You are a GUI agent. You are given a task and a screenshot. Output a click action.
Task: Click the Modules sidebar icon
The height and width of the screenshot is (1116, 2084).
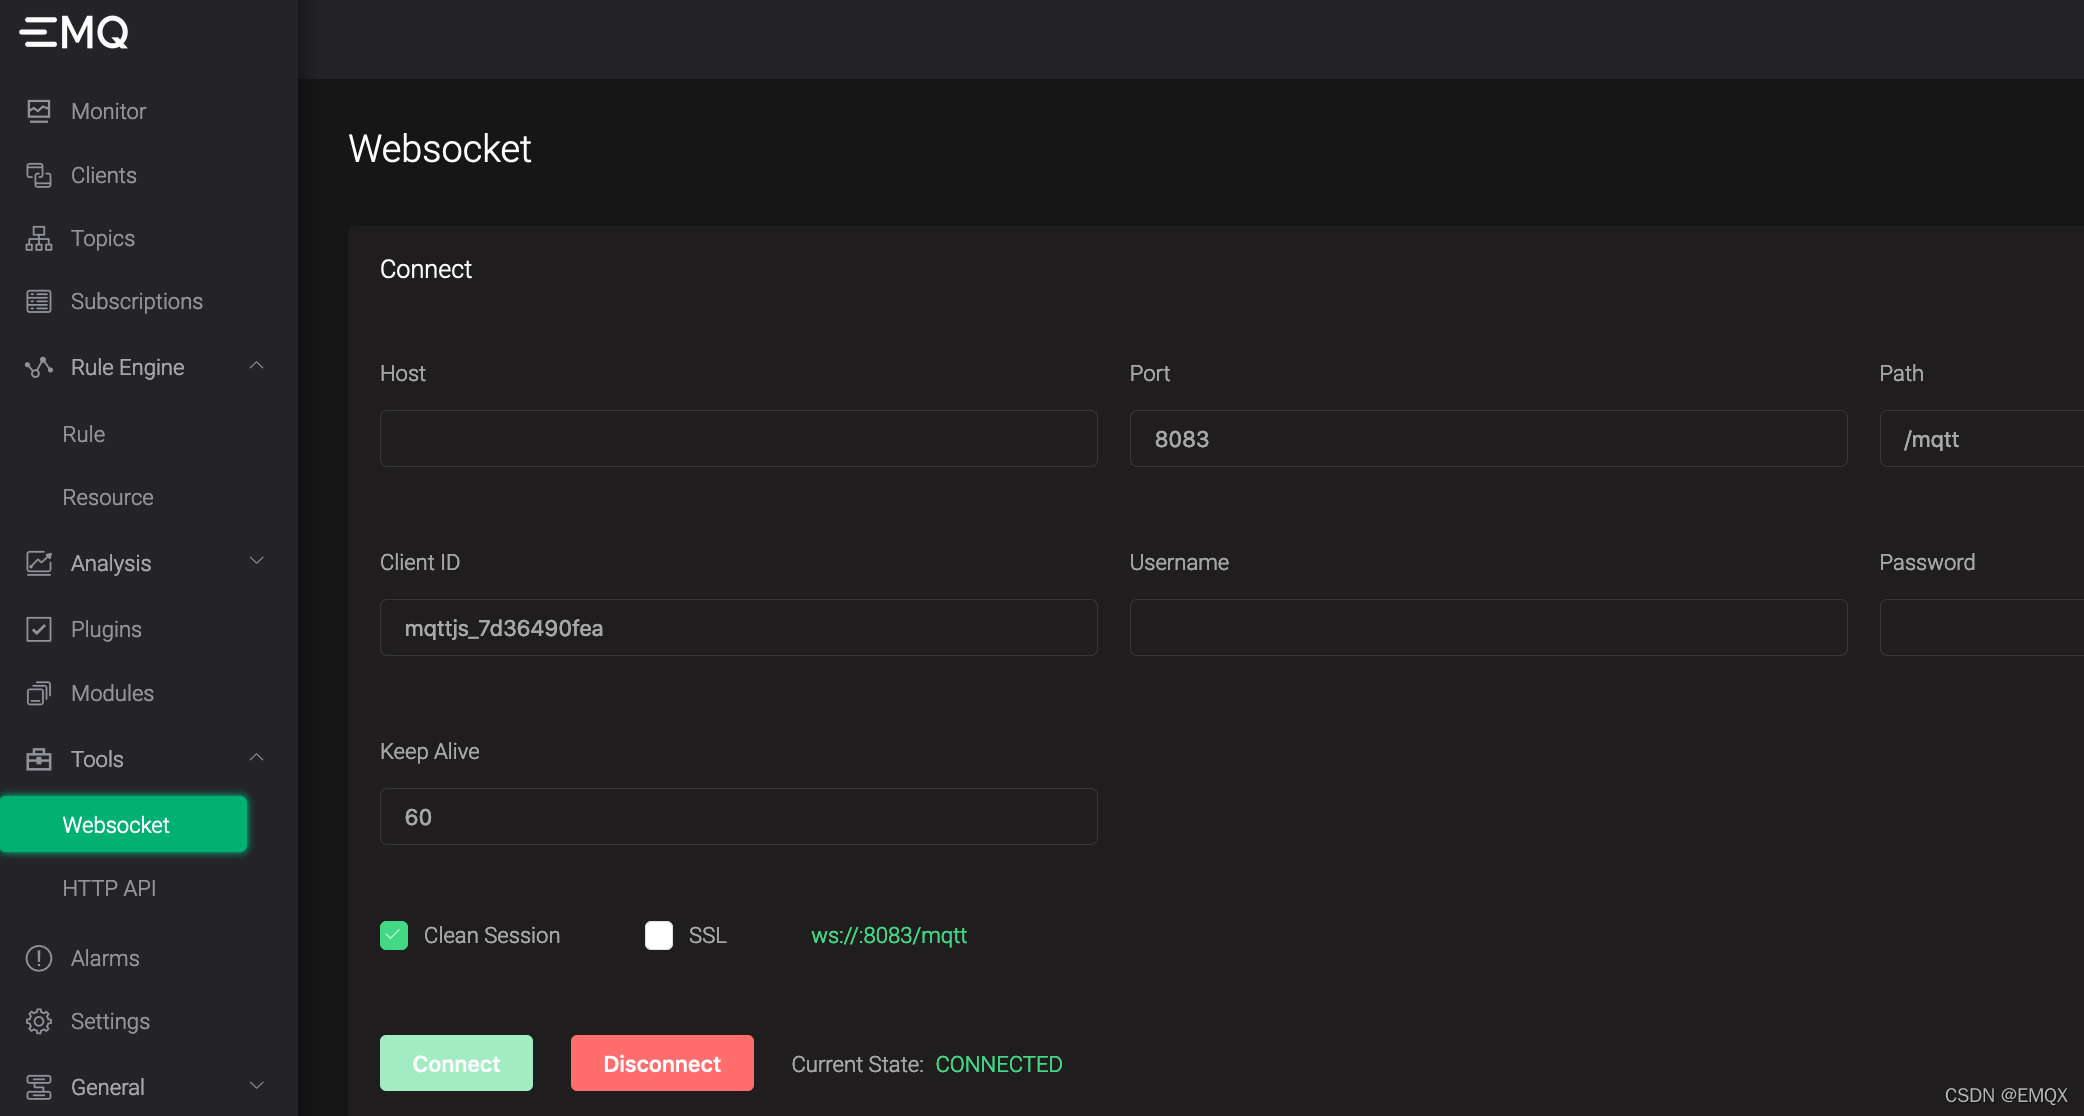[x=38, y=692]
